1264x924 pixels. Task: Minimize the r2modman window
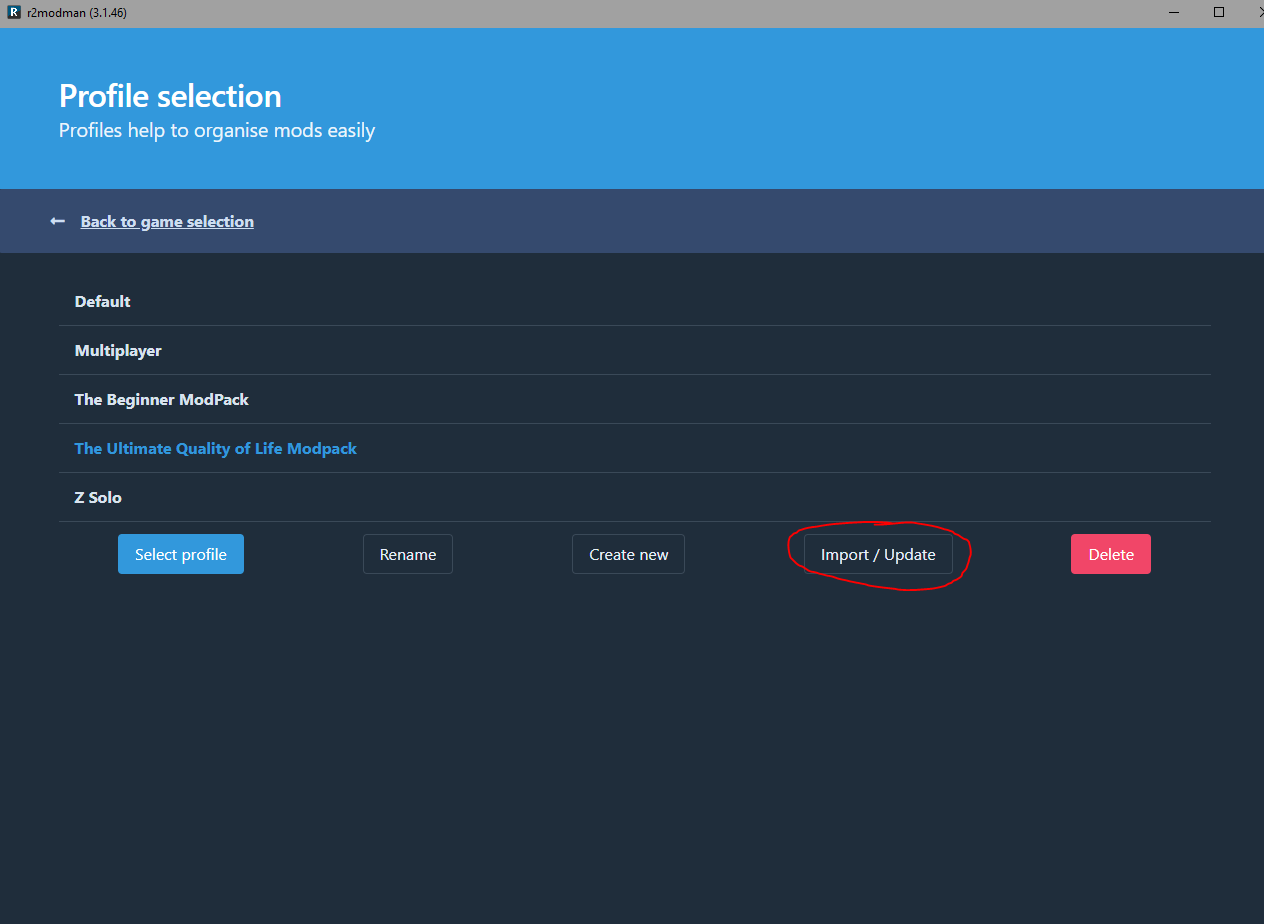[x=1173, y=13]
